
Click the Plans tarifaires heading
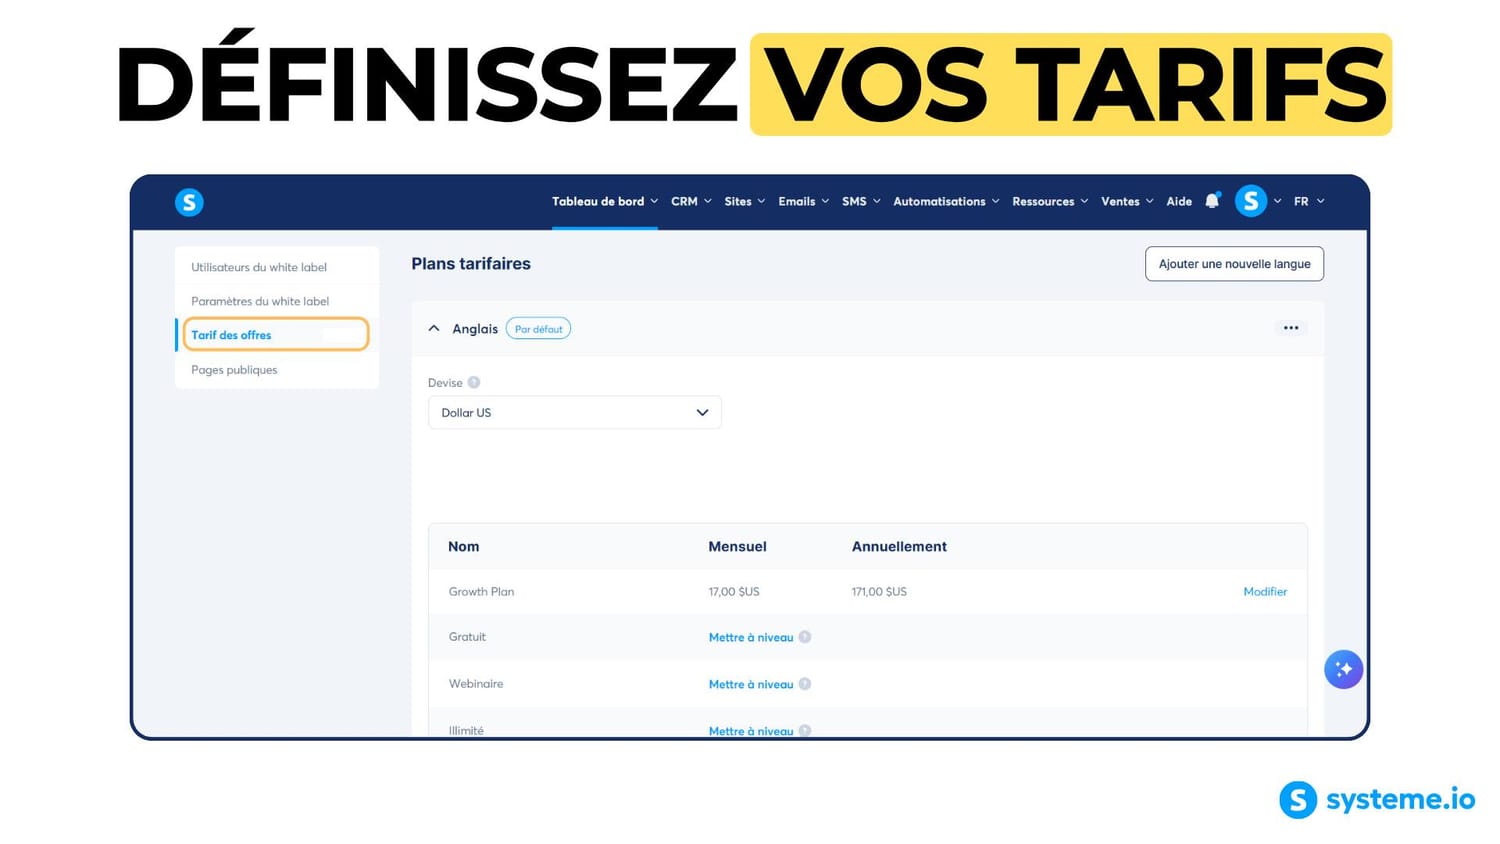(x=471, y=264)
